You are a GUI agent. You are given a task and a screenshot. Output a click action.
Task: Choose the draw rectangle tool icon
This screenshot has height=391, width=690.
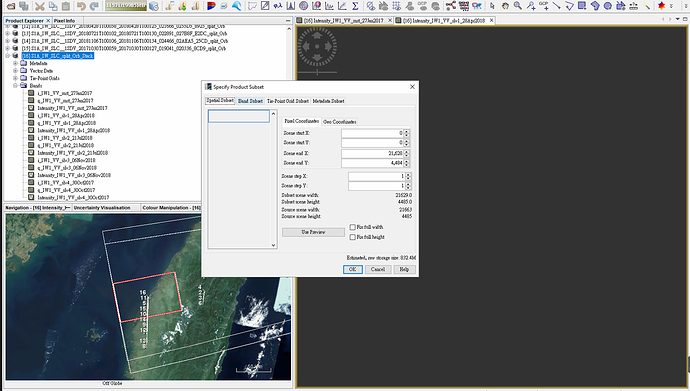582,6
